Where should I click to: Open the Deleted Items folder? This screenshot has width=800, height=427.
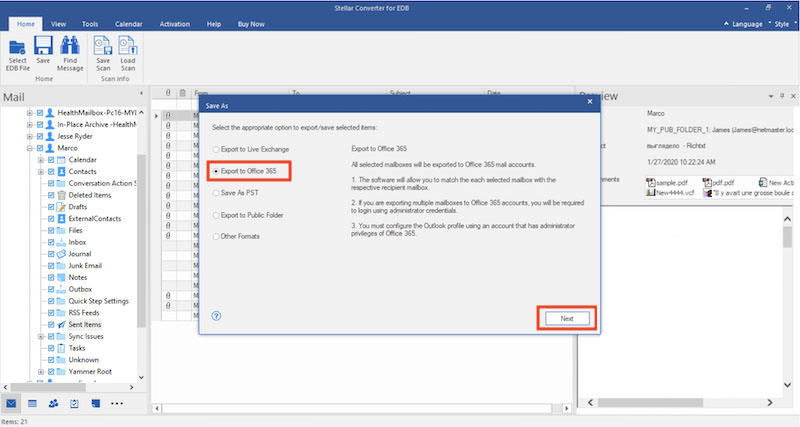click(90, 195)
